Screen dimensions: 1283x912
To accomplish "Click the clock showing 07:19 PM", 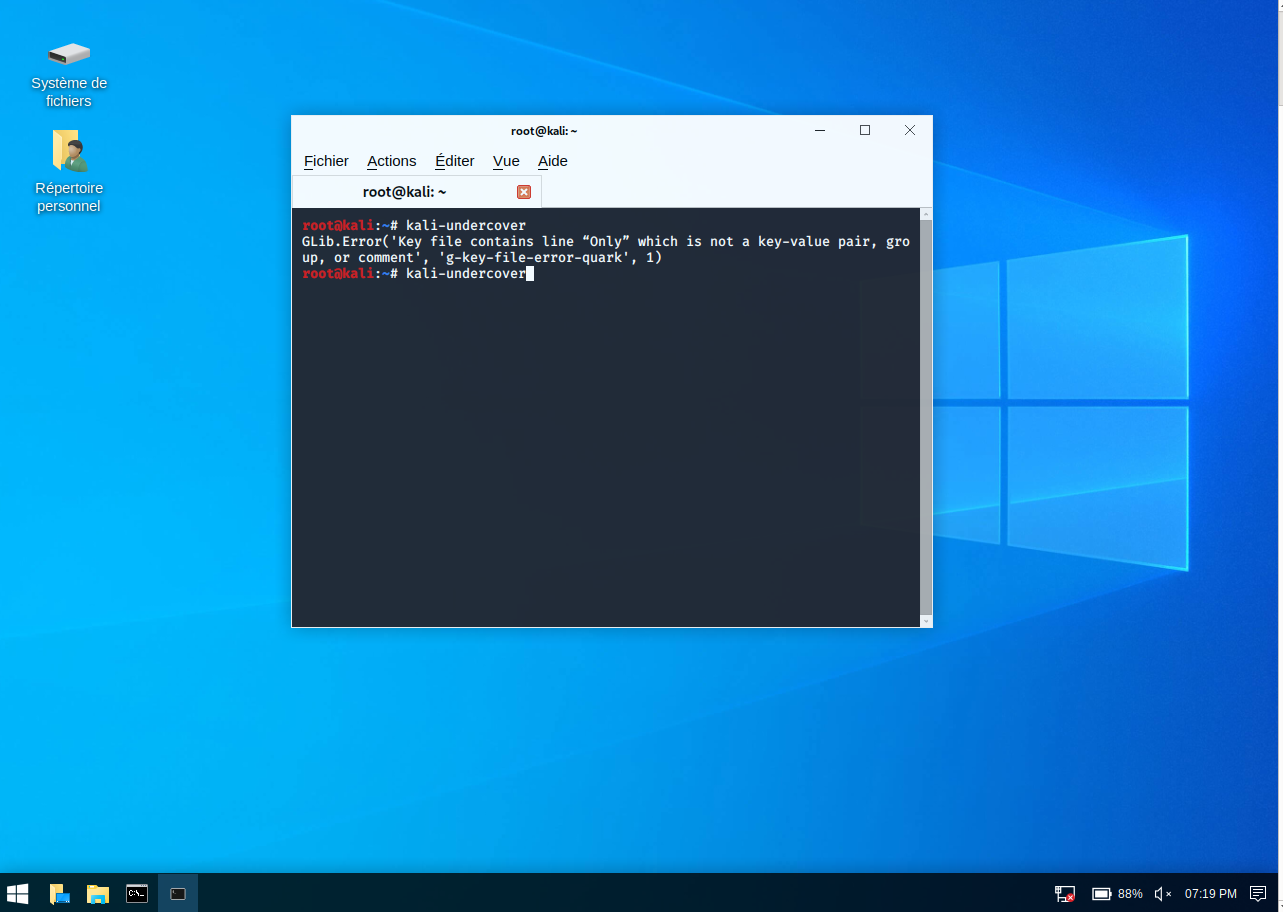I will 1210,893.
